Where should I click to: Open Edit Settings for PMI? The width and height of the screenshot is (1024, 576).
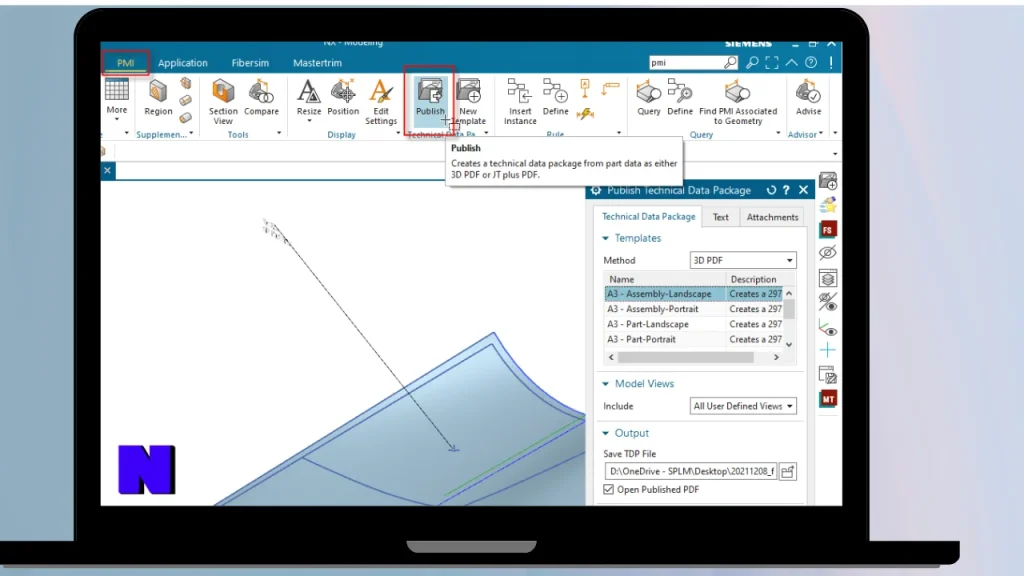pos(381,102)
